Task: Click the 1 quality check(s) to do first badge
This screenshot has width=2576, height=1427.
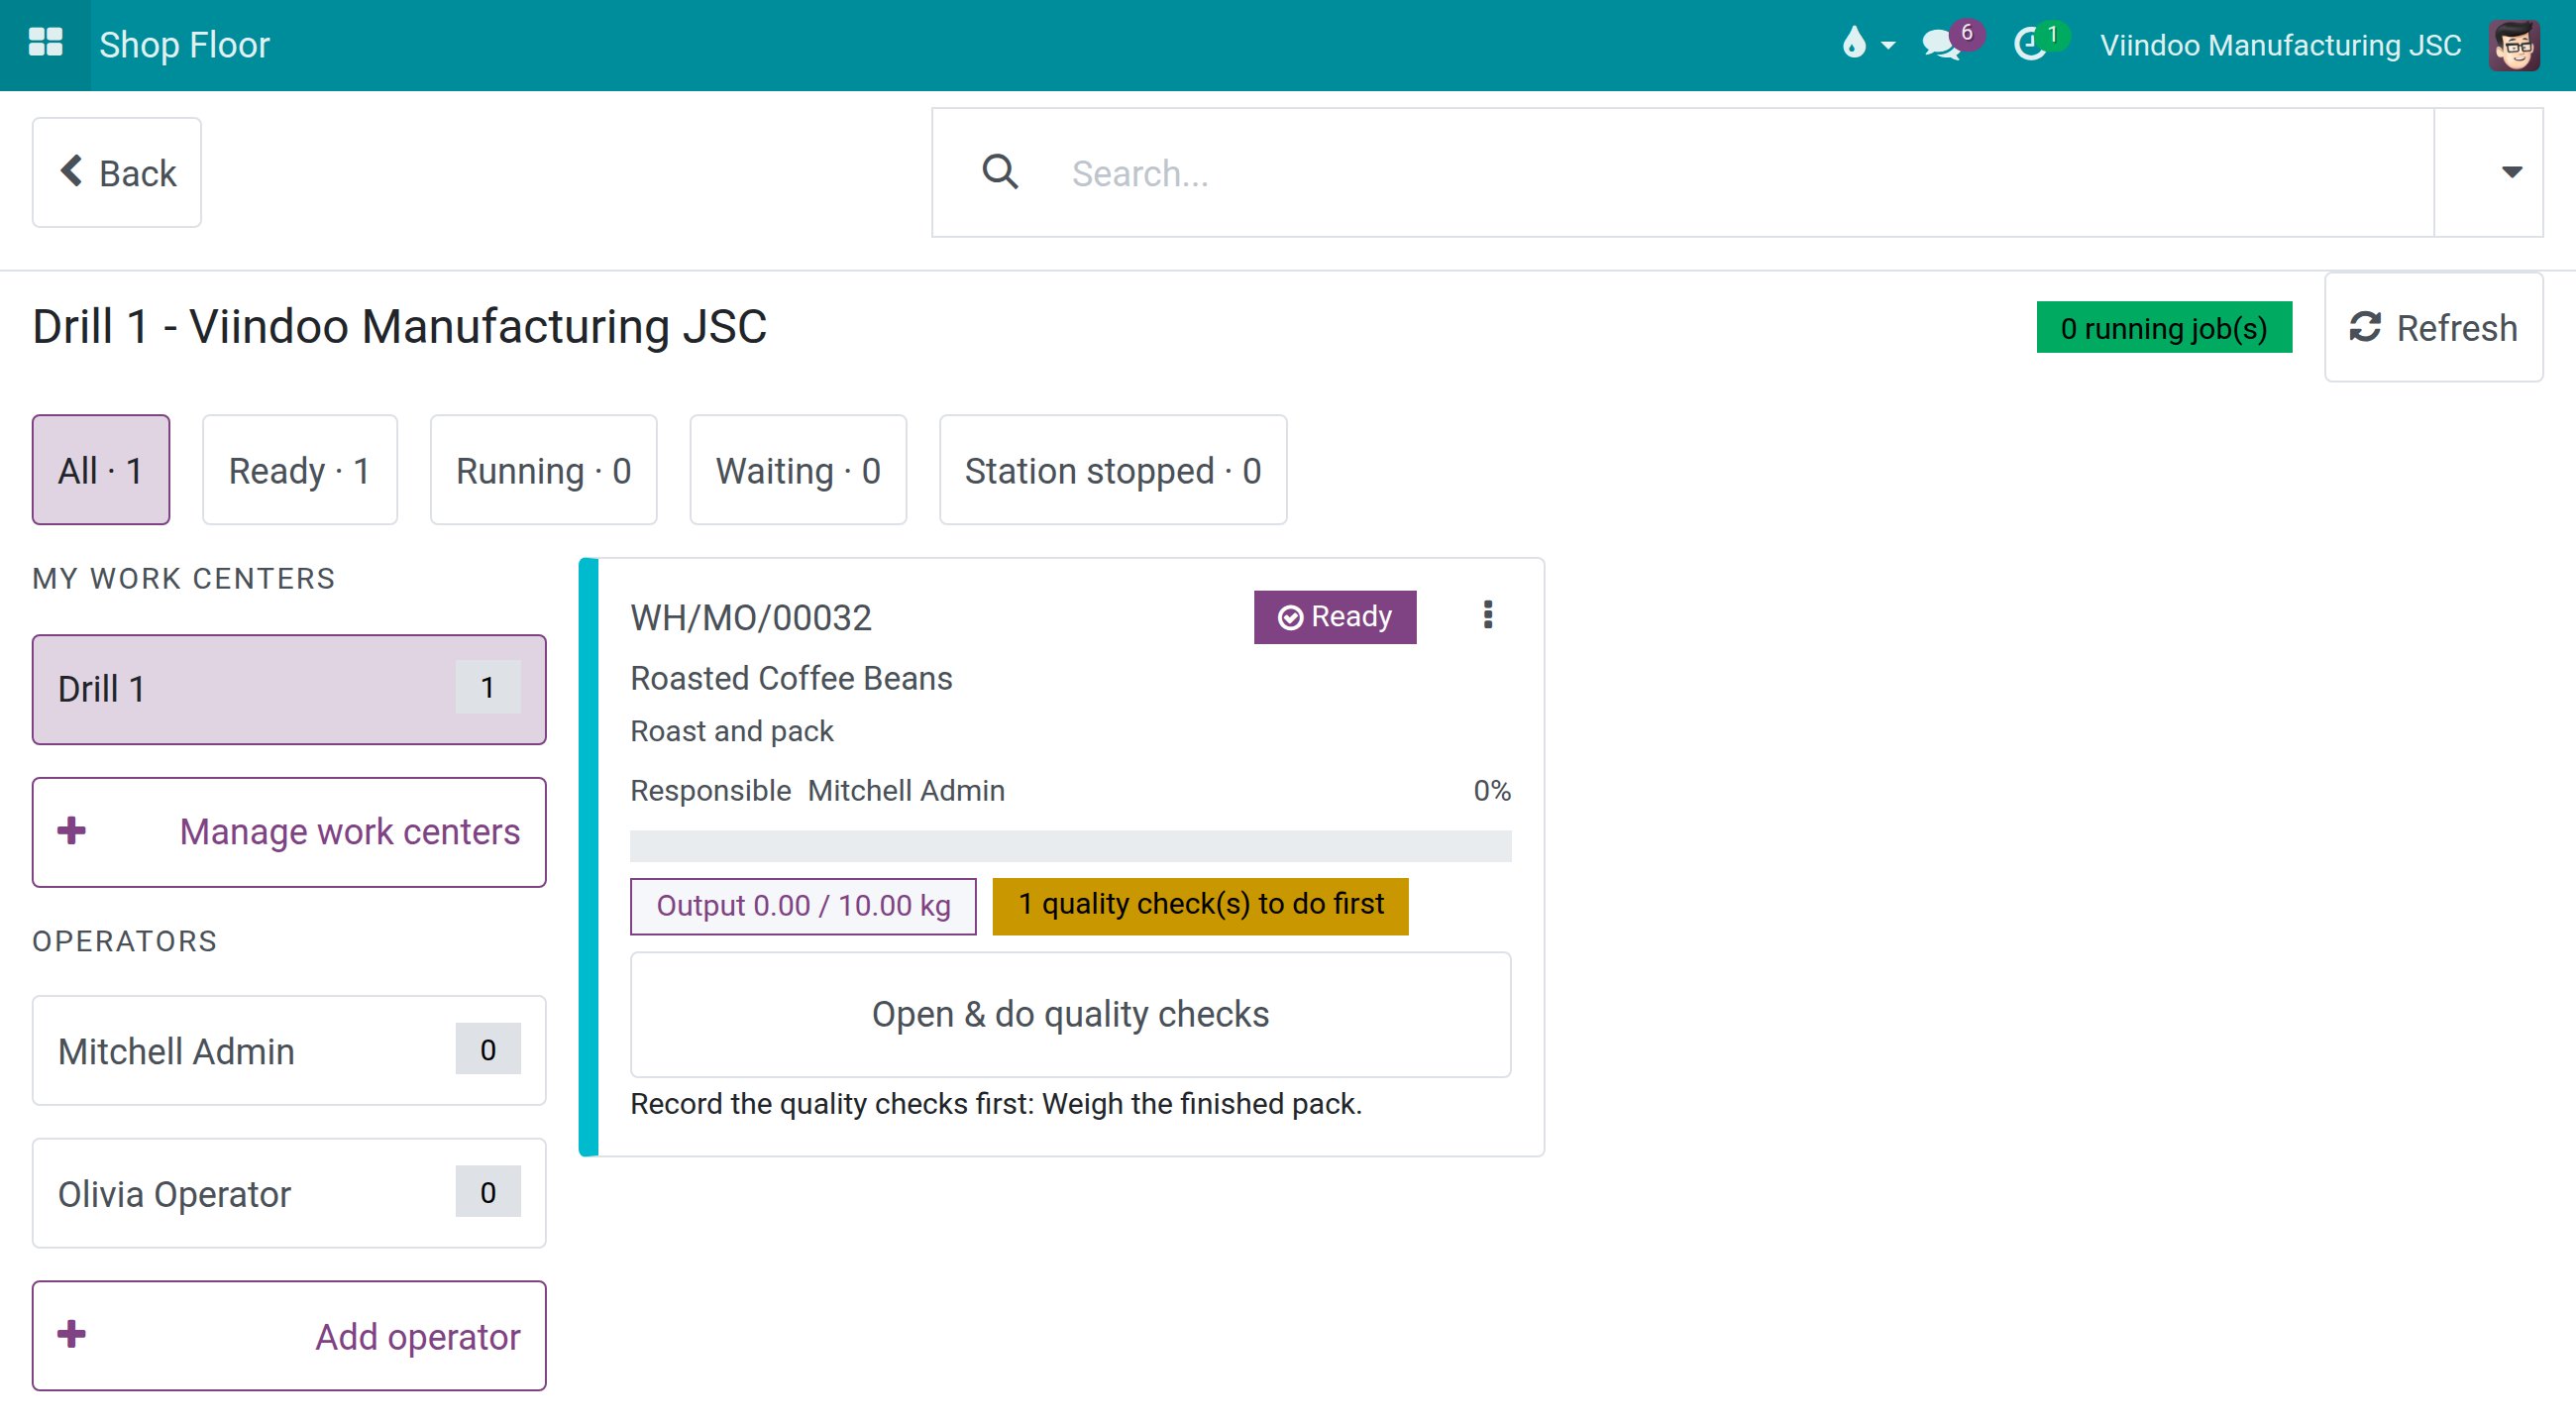Action: coord(1200,906)
